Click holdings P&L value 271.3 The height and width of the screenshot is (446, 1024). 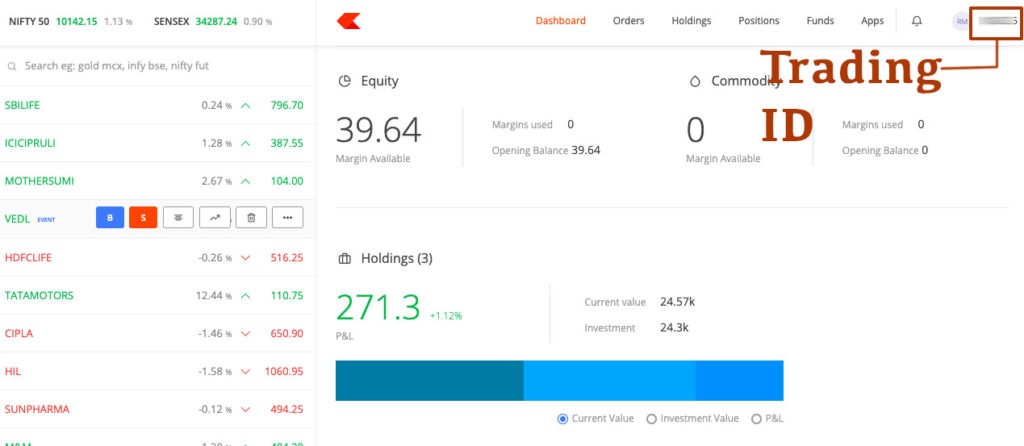click(378, 307)
